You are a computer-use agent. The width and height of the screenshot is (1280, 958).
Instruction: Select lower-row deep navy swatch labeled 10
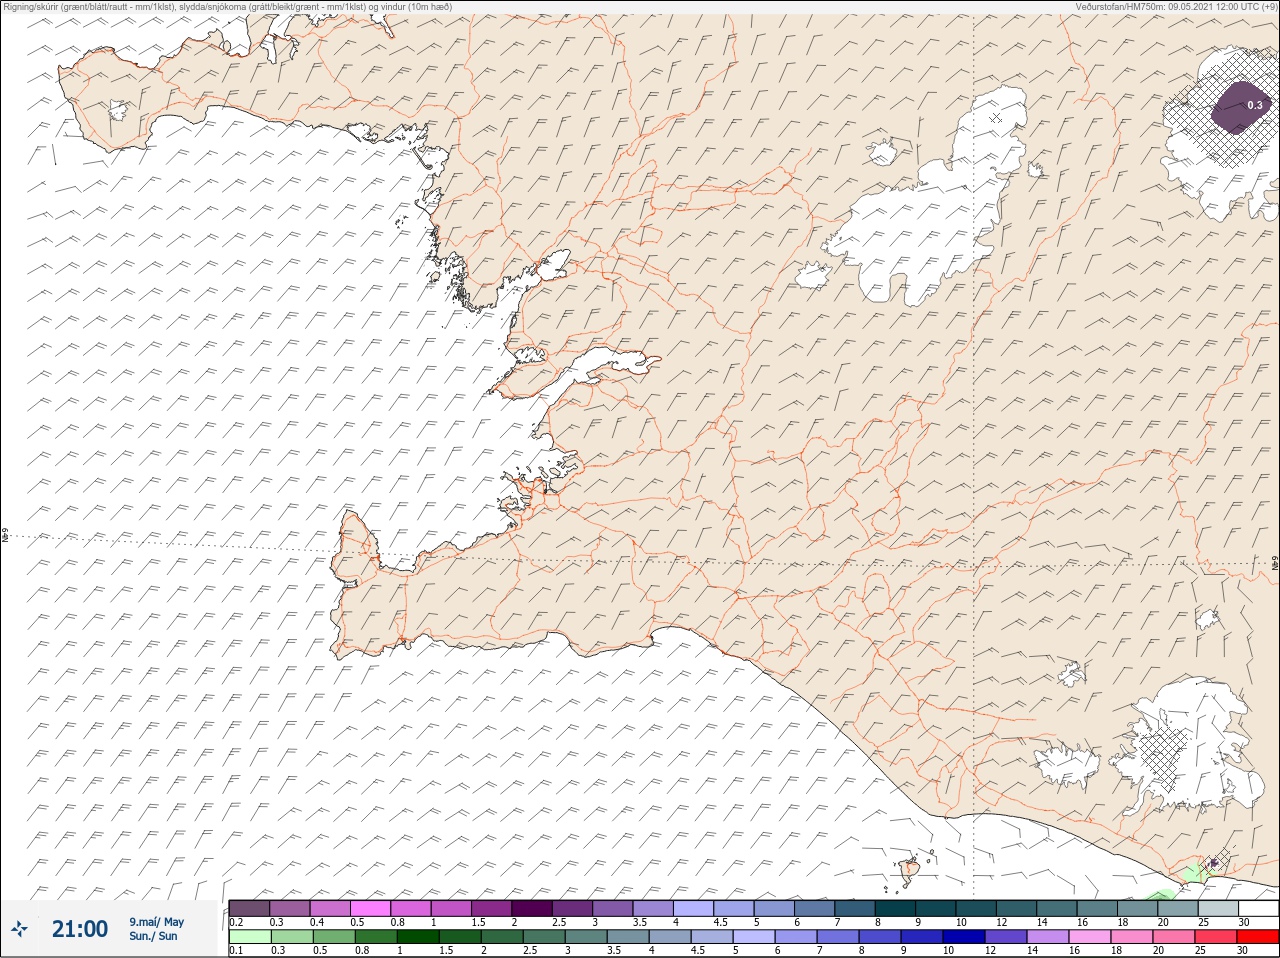(963, 937)
